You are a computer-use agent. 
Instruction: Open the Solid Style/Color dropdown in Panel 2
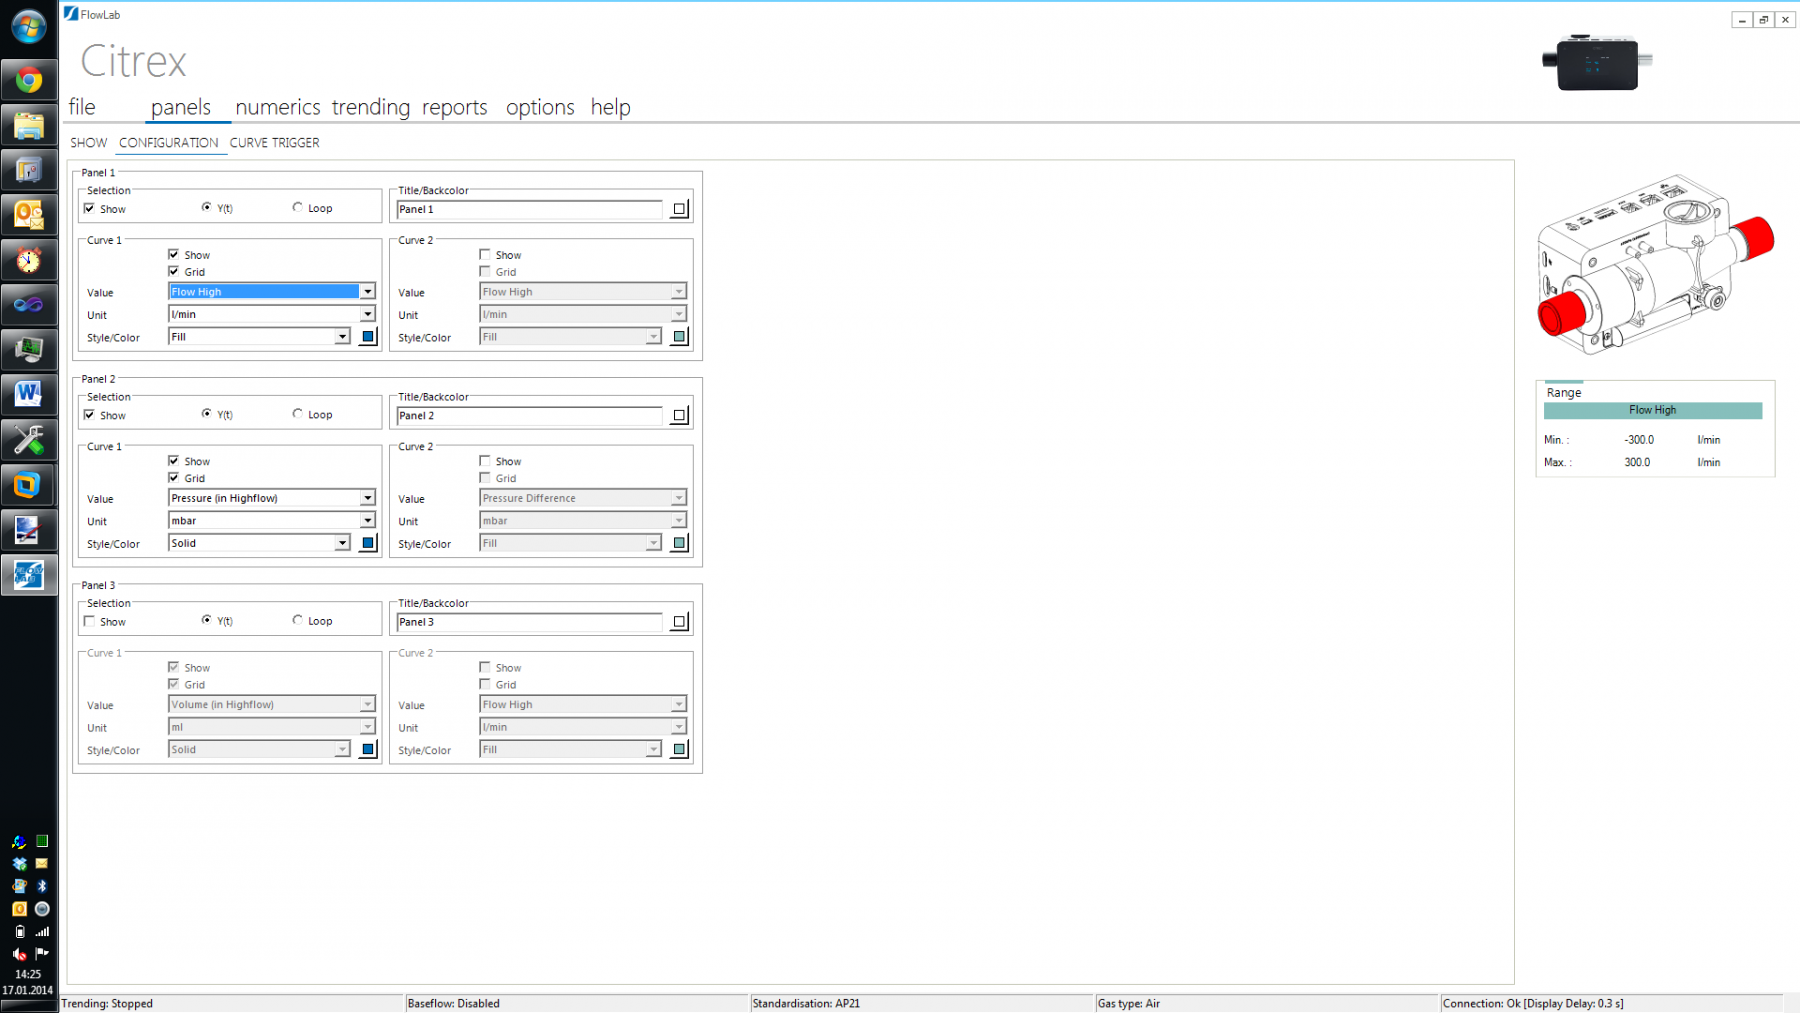(x=343, y=542)
